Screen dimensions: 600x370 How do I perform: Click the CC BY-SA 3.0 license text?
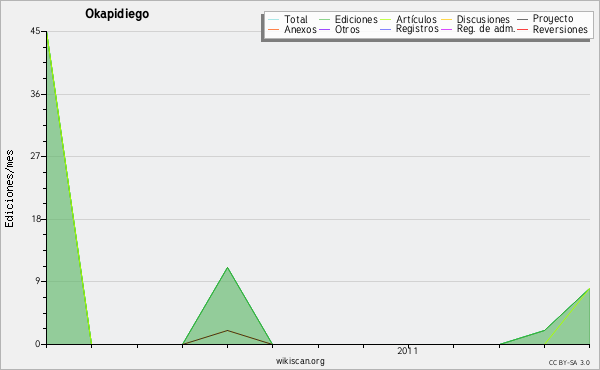(x=569, y=363)
